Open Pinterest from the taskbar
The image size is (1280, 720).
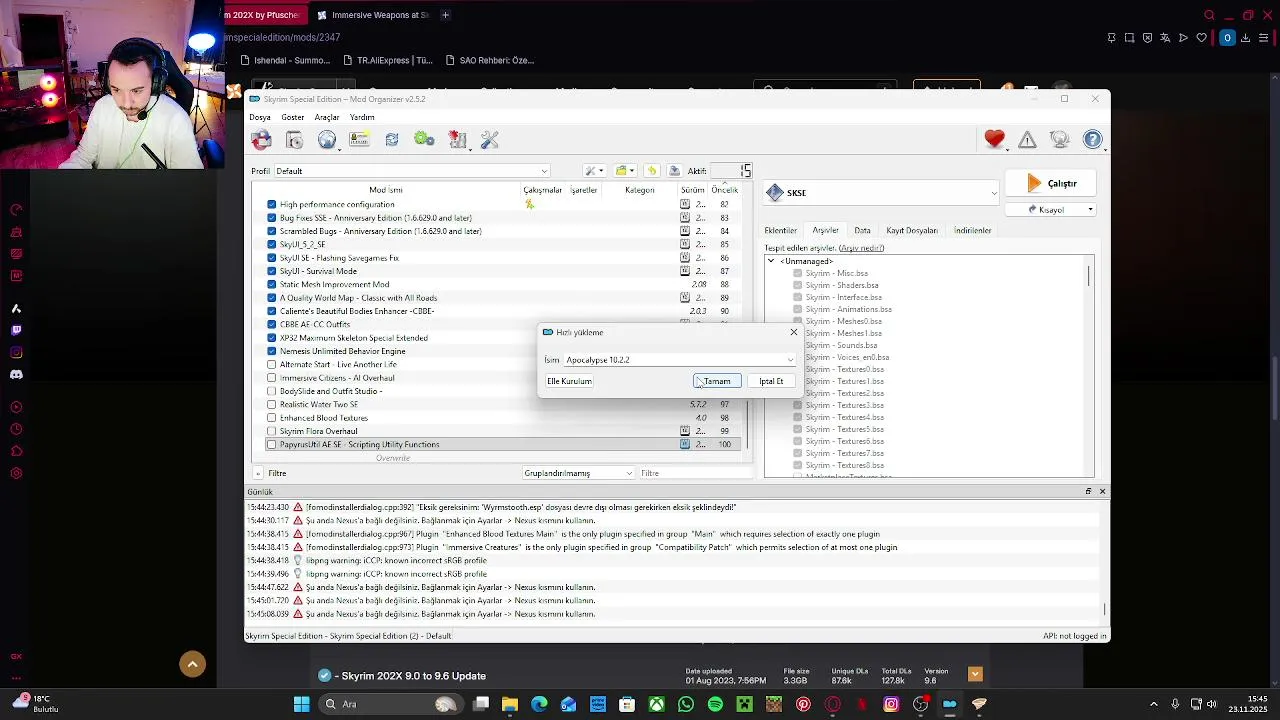point(803,704)
